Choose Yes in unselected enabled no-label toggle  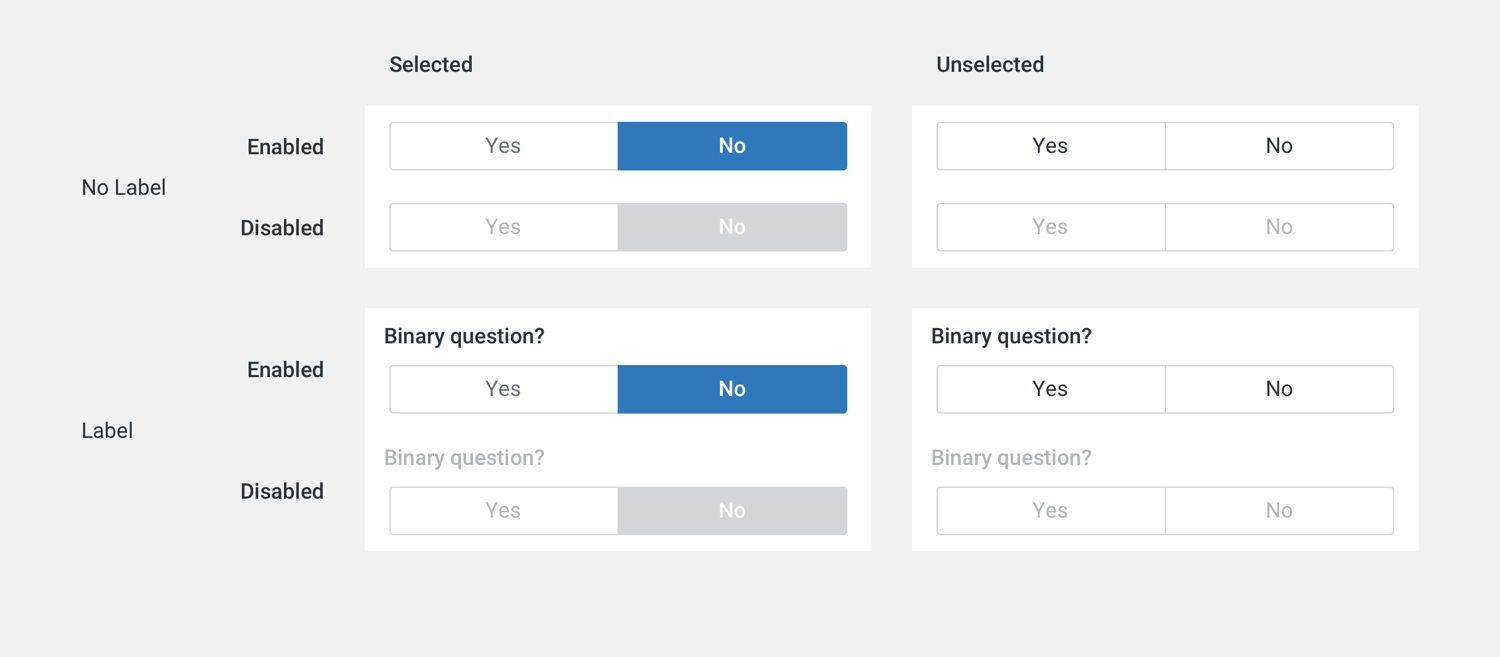coord(1051,146)
